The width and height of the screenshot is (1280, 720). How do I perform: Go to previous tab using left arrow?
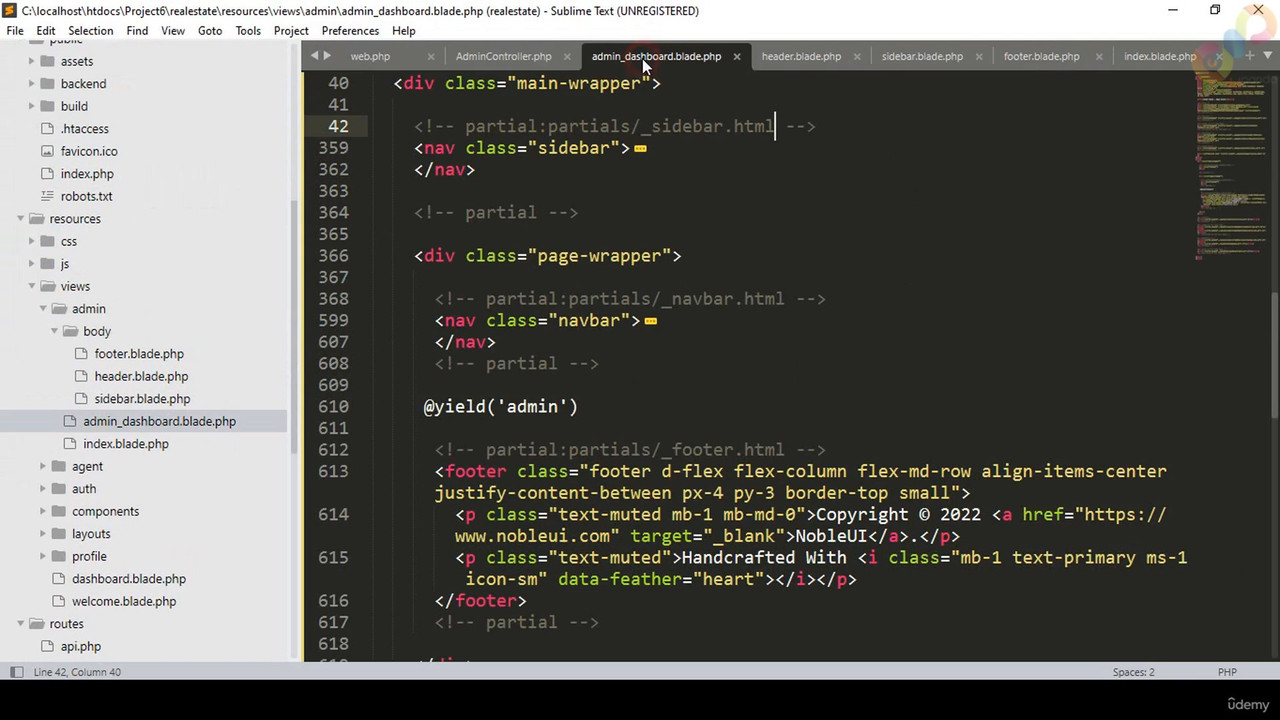[315, 56]
